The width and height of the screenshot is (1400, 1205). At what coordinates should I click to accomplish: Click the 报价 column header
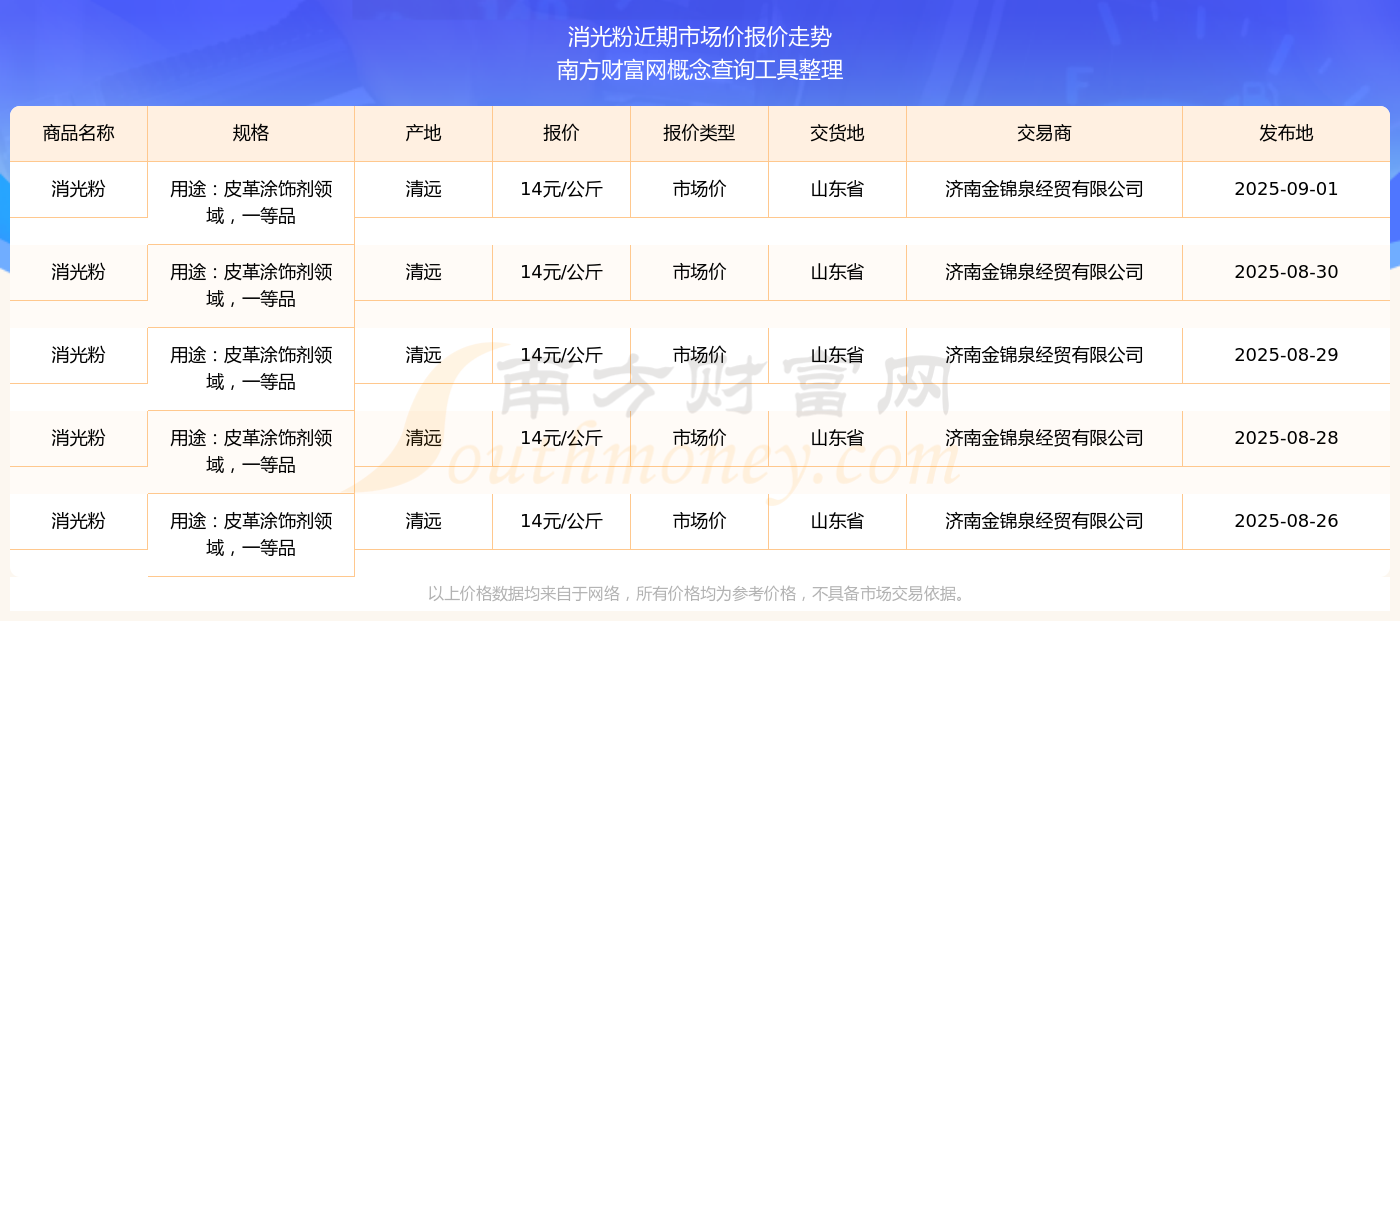562,133
